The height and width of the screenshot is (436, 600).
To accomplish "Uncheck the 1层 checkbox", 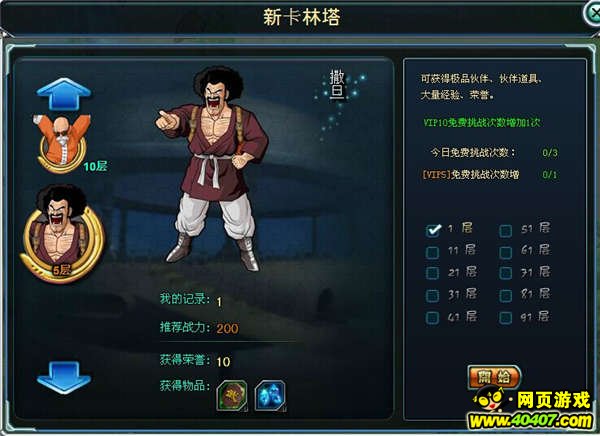I will [433, 230].
